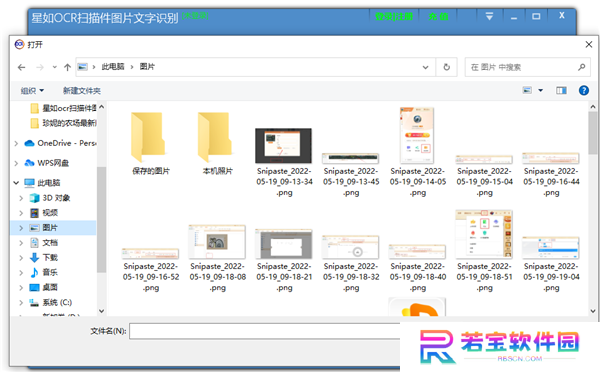This screenshot has height=372, width=600.
Task: Expand 3D 对象 node
Action: 21,198
